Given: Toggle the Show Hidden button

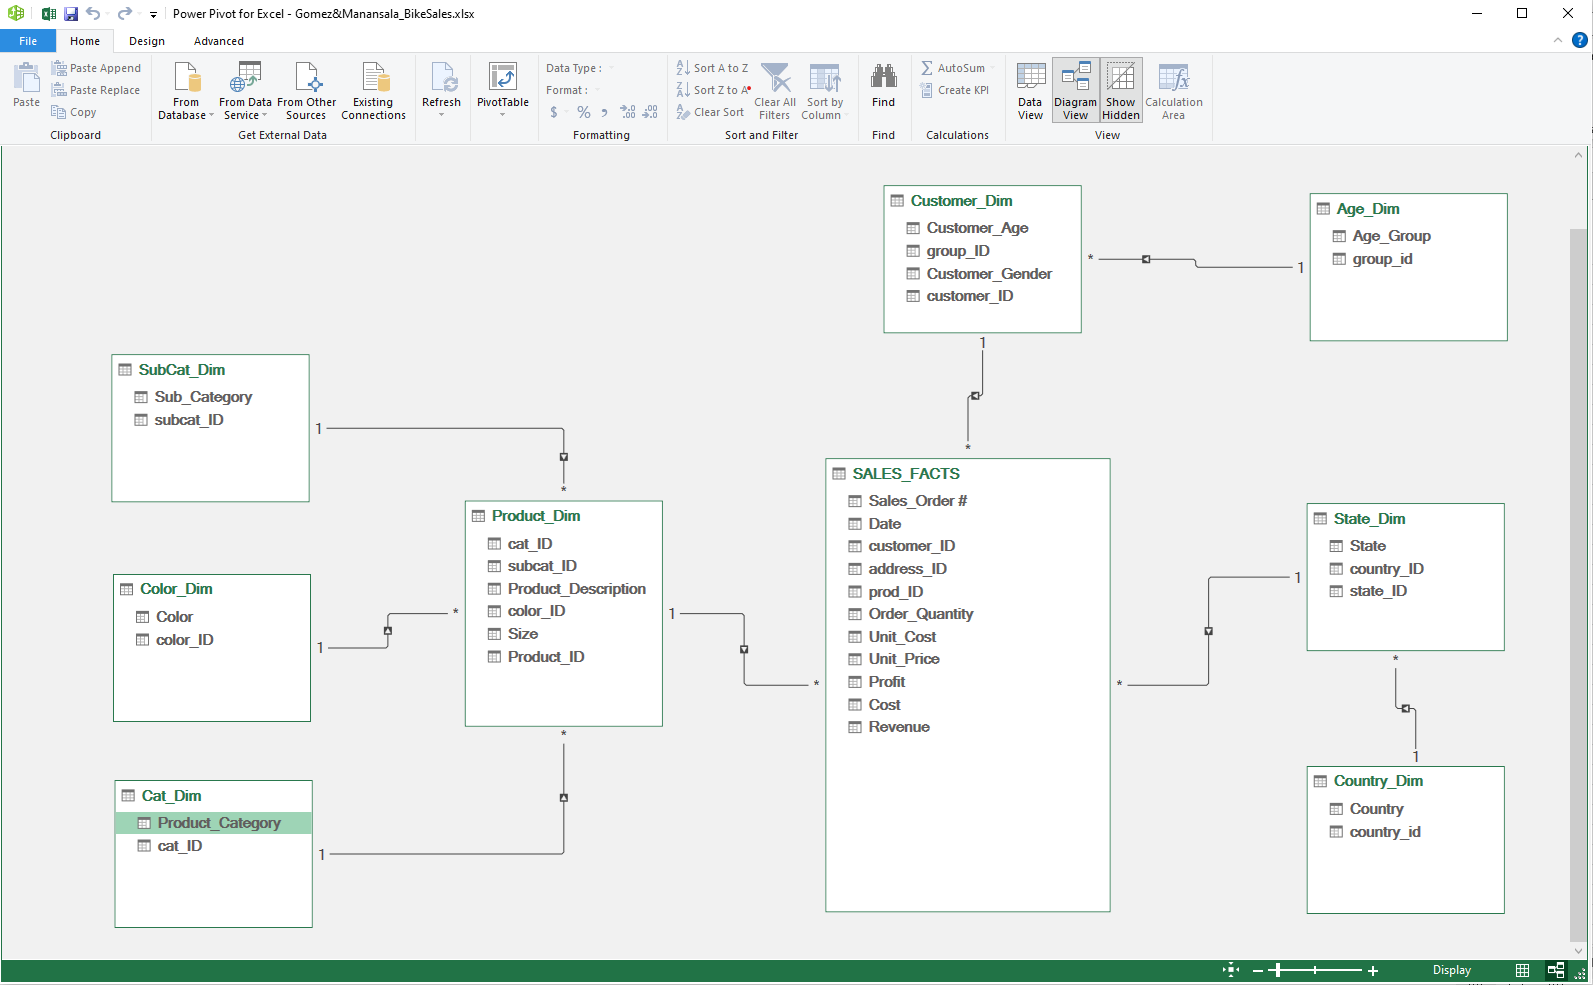Looking at the screenshot, I should pyautogui.click(x=1121, y=91).
